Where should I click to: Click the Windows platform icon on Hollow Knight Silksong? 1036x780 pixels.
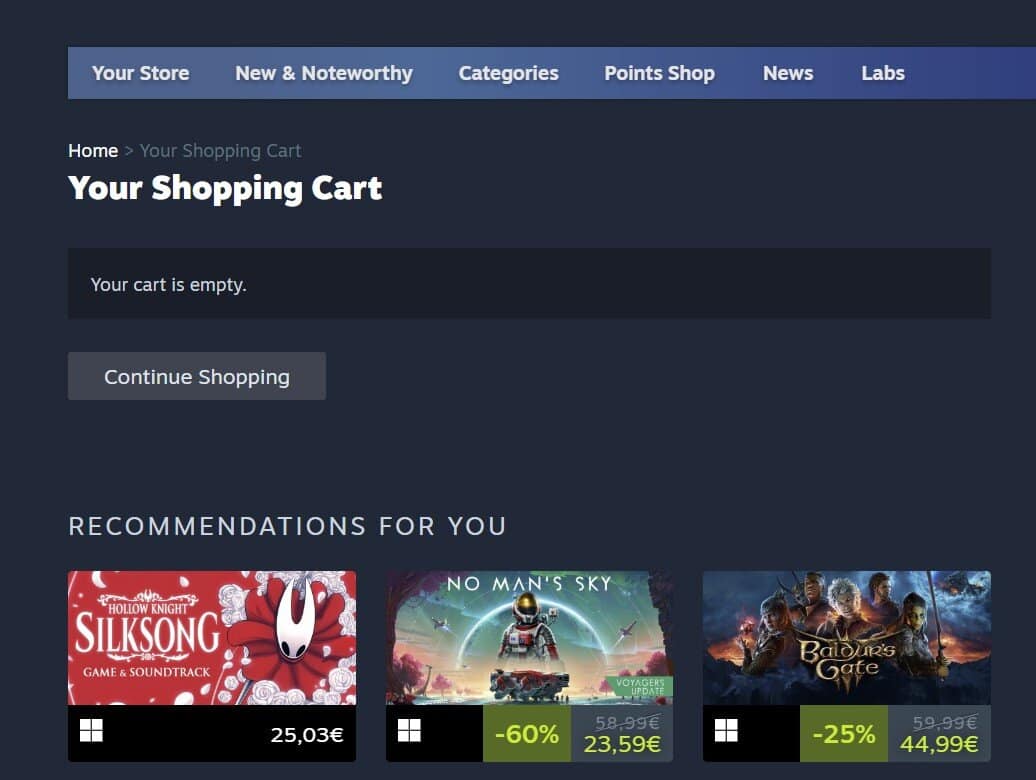[x=92, y=732]
